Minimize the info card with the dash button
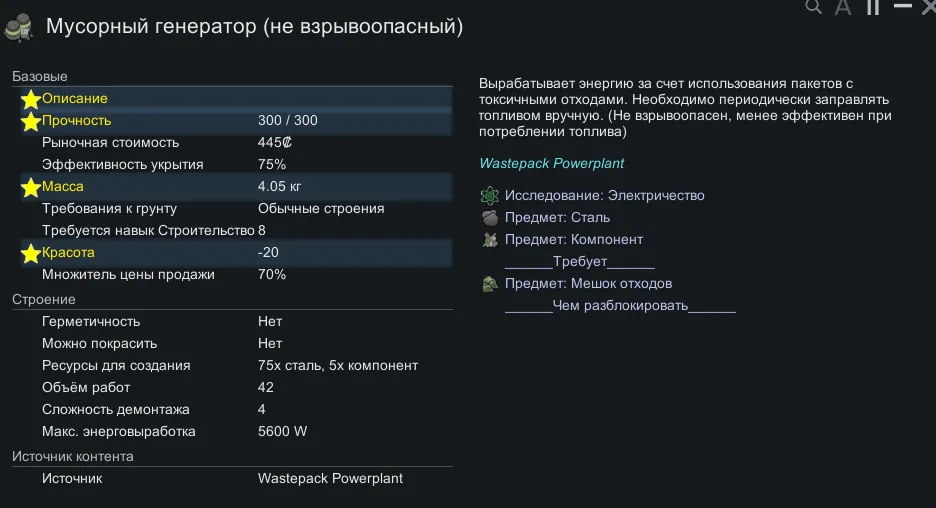This screenshot has height=508, width=936. pyautogui.click(x=903, y=7)
